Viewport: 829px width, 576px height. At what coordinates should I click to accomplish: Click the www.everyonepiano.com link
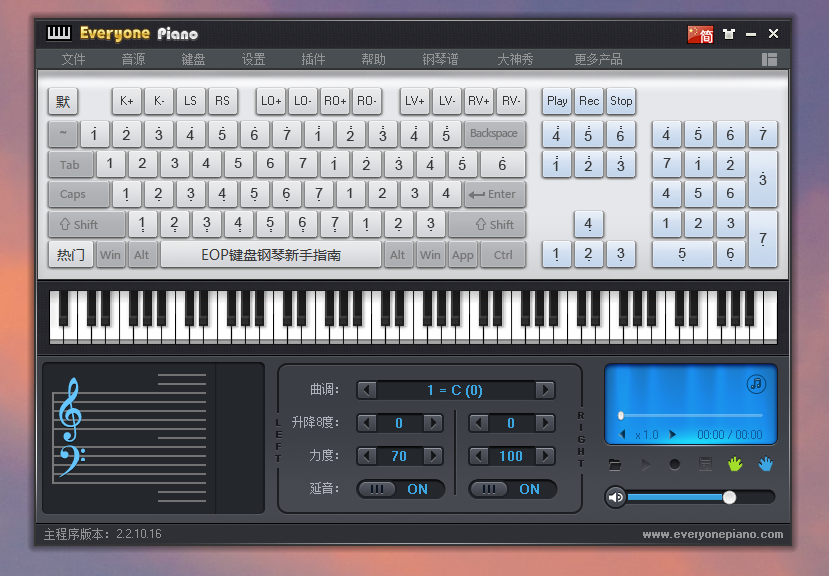713,534
